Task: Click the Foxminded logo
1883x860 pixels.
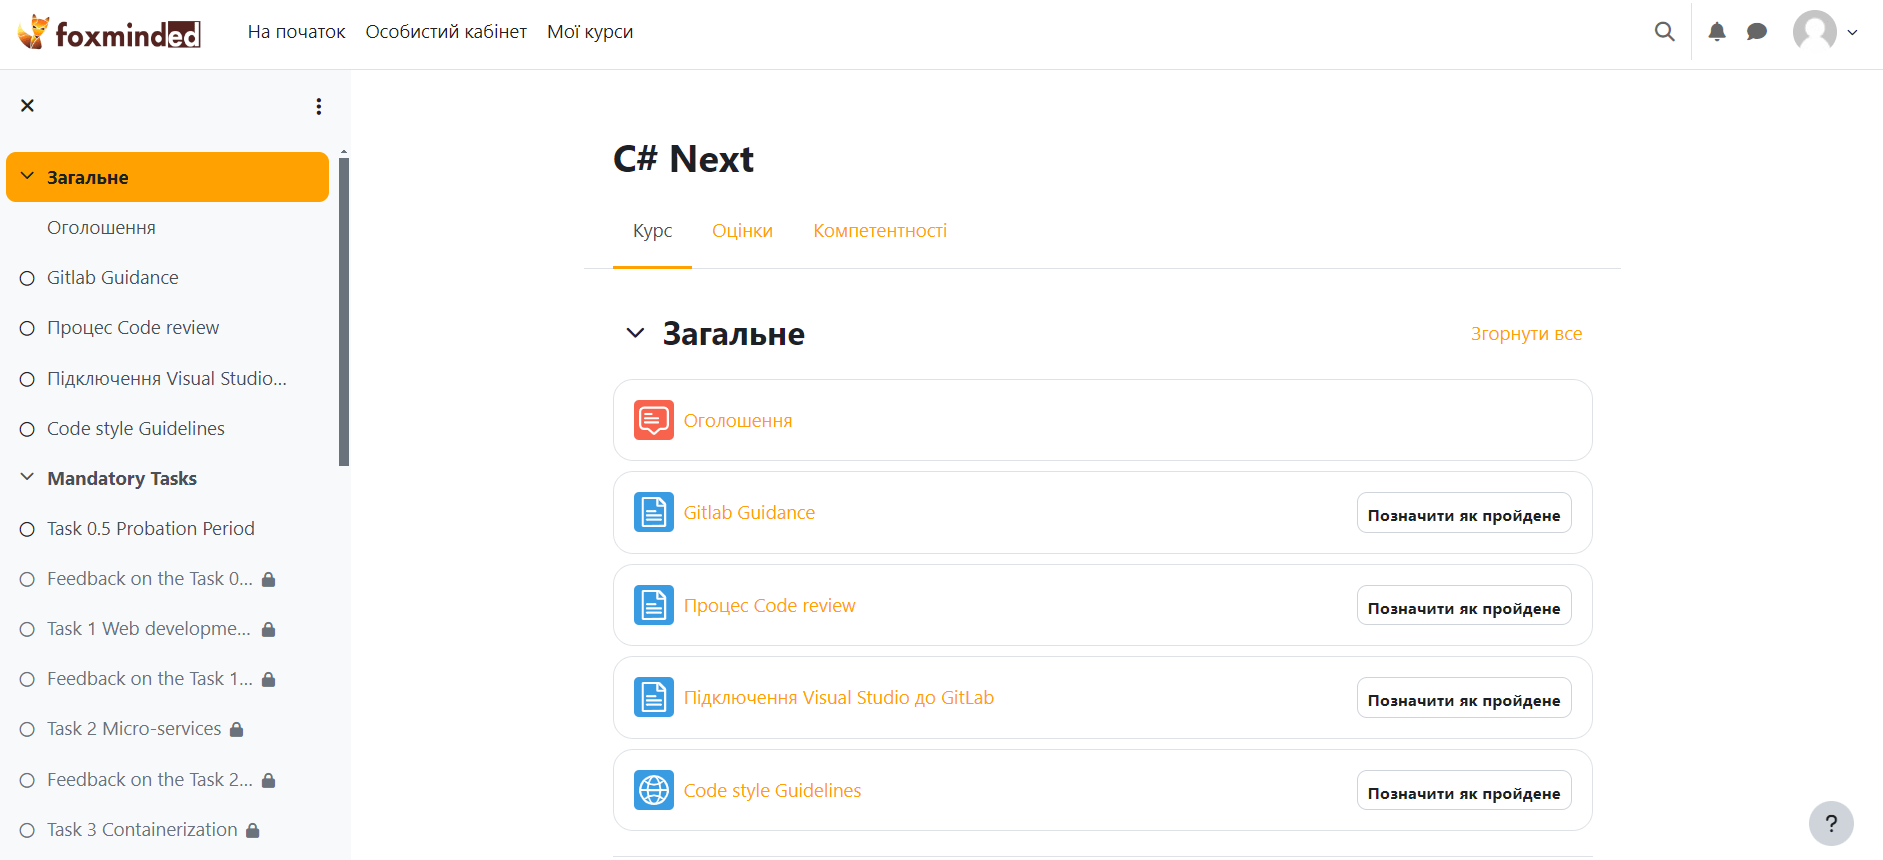Action: [x=110, y=33]
